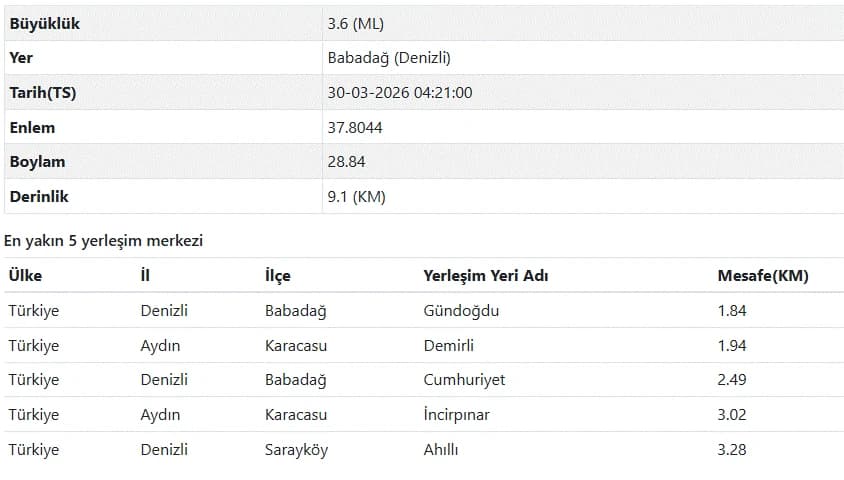Select the İncirpınar settlement row

(x=424, y=414)
